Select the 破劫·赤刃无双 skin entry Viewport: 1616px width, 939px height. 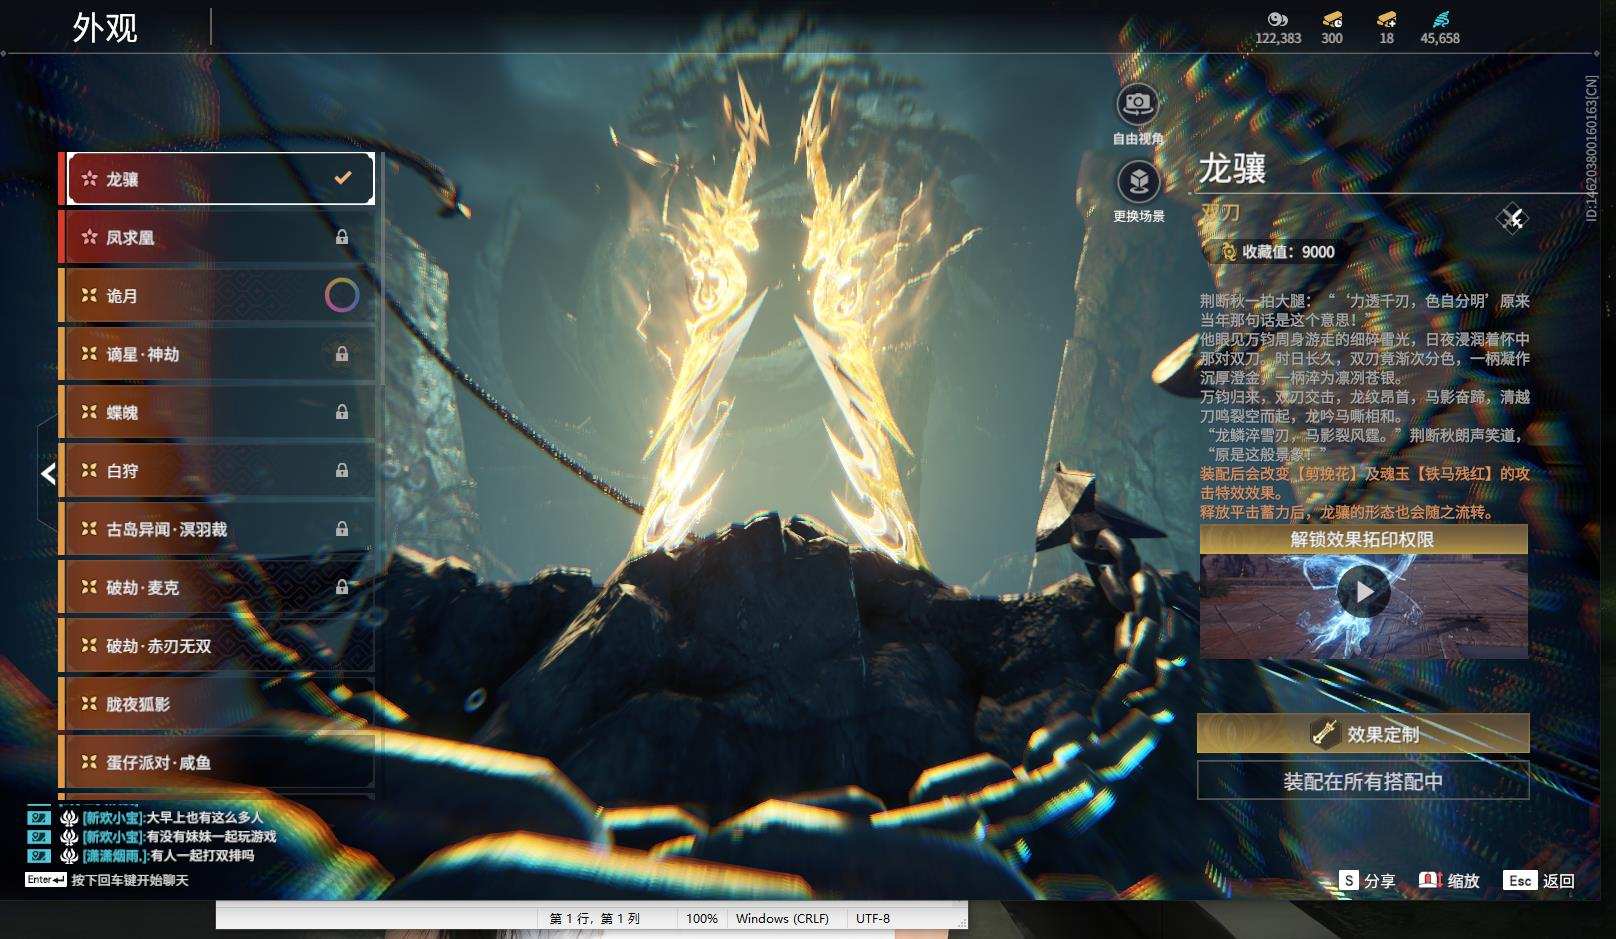217,646
